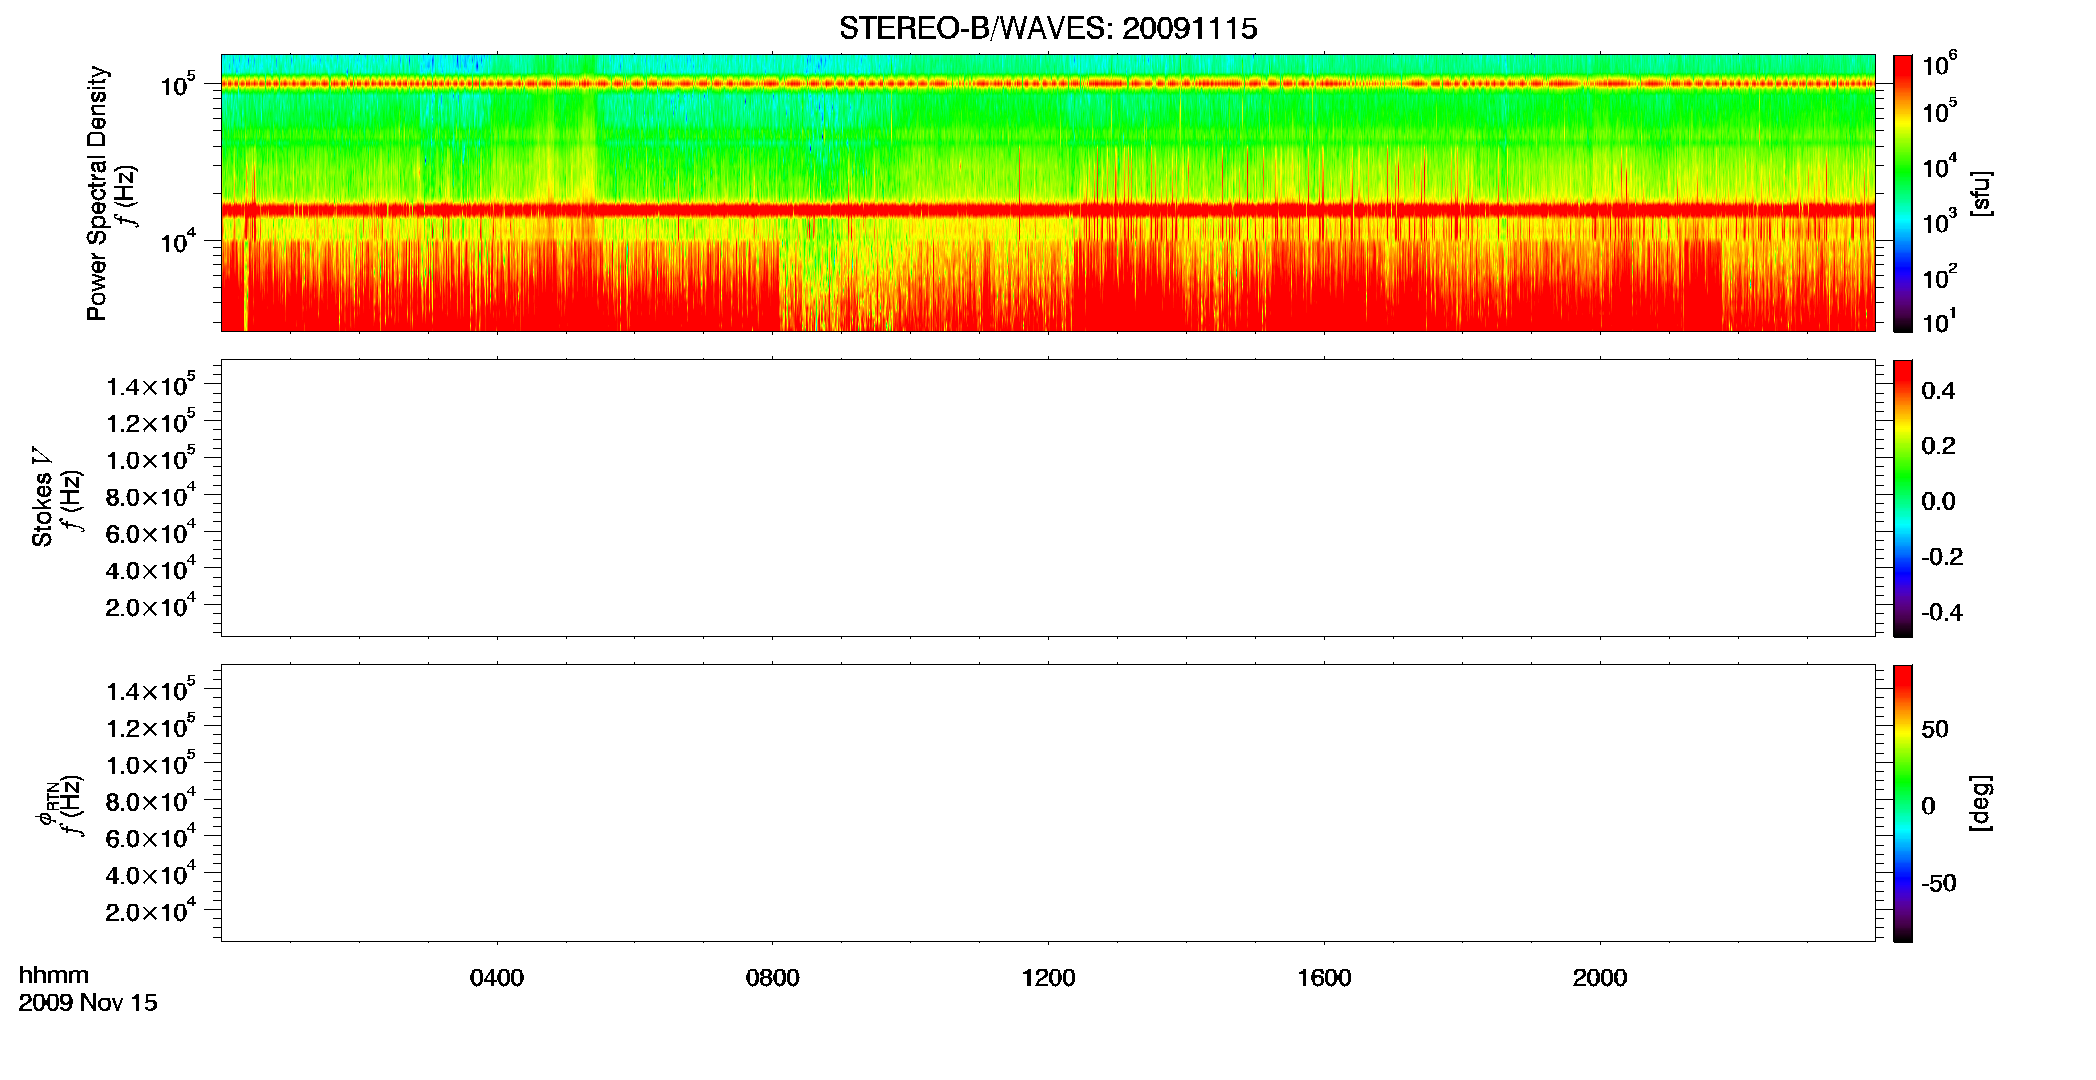Click the 1200 time axis label
Viewport: 2096px width, 1080px height.
1048,978
